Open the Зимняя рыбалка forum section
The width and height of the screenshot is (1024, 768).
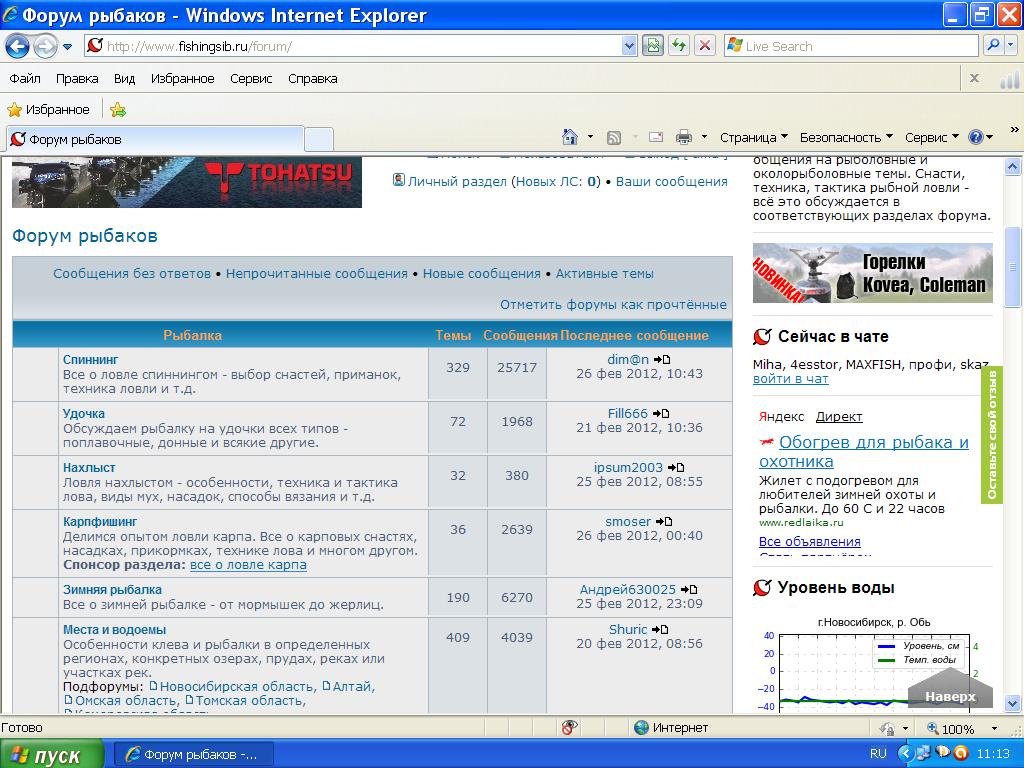coord(112,590)
